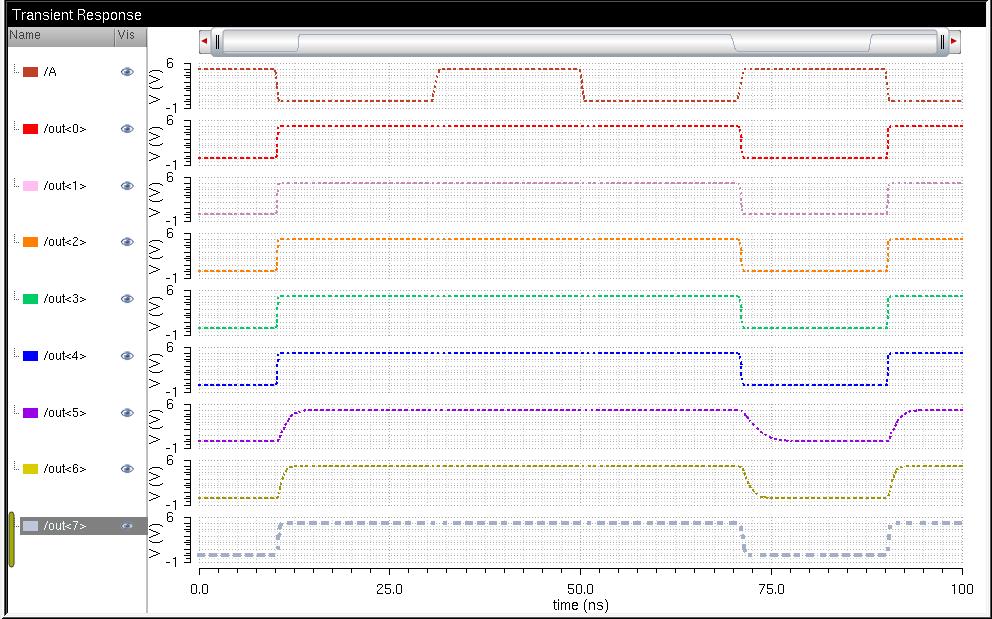Click the olive vertical scrollbar in signal list

click(x=11, y=539)
